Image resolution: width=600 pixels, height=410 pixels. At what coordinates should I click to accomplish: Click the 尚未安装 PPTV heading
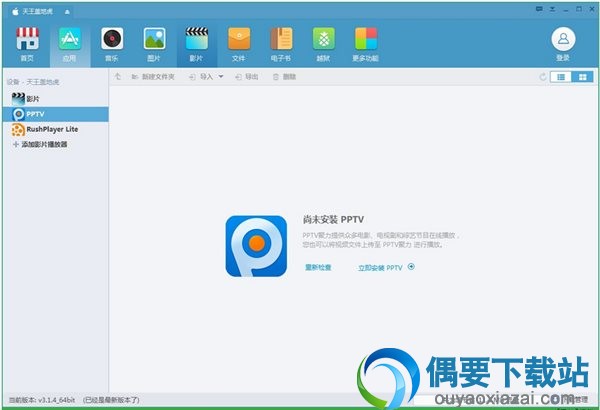(x=333, y=219)
